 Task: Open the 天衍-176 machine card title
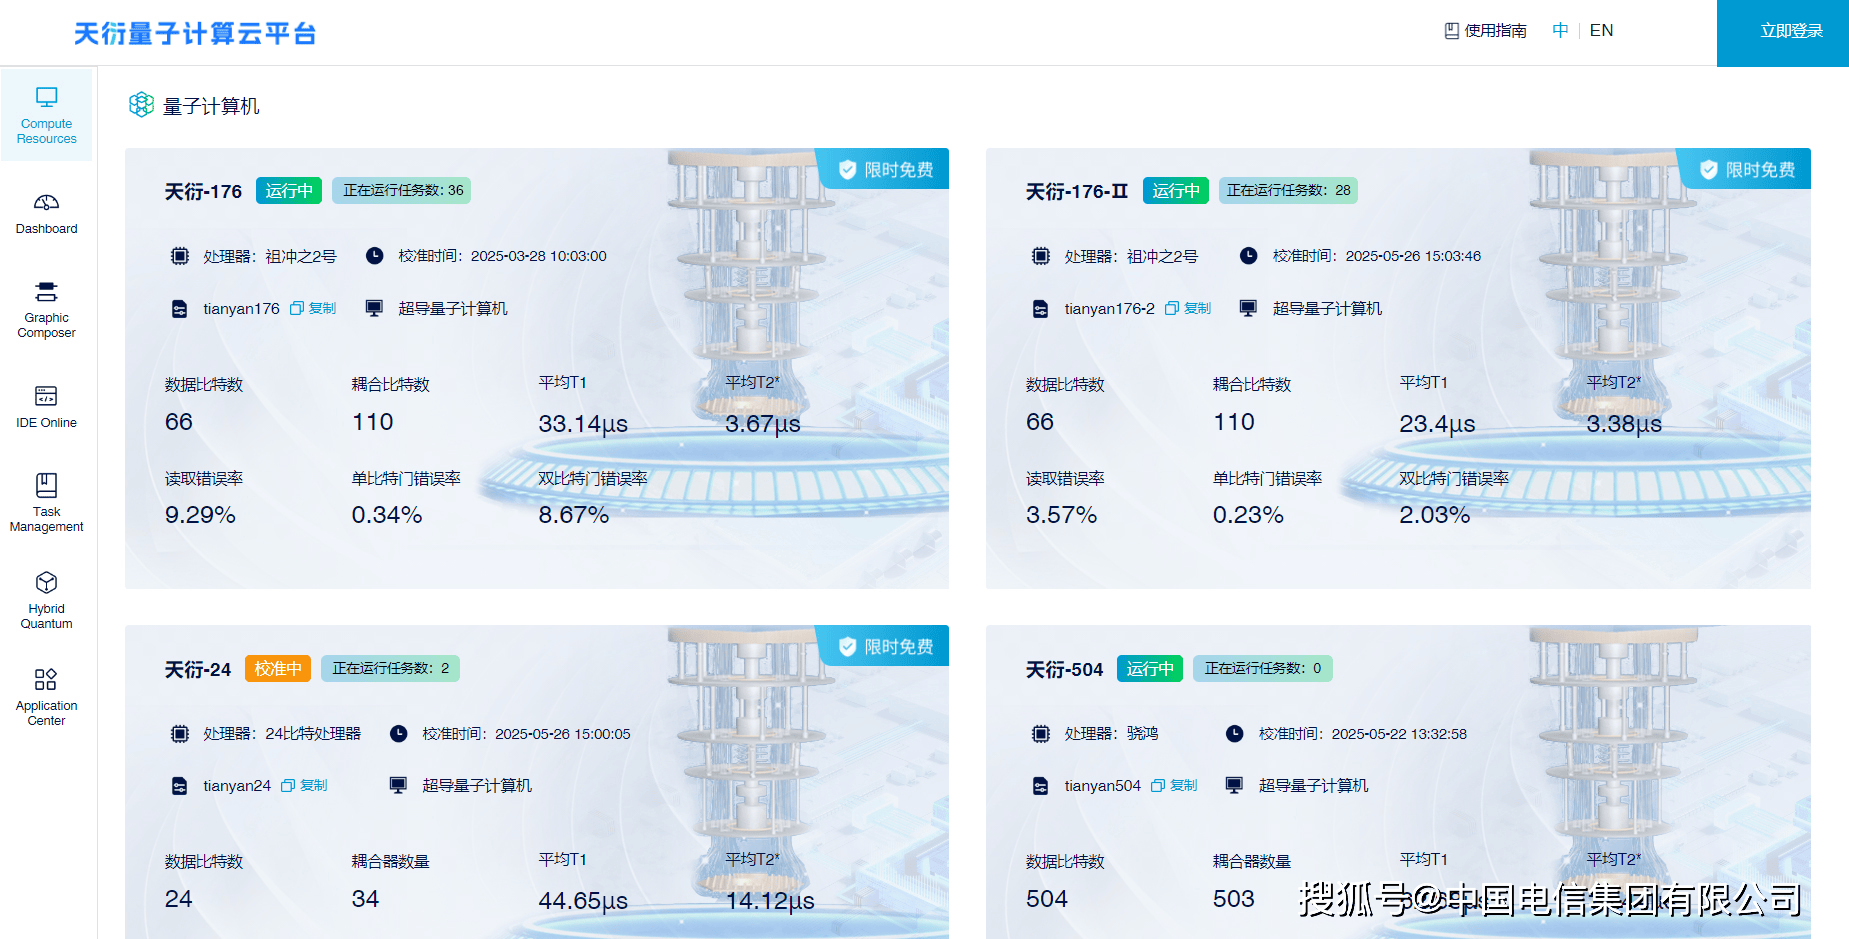tap(203, 191)
